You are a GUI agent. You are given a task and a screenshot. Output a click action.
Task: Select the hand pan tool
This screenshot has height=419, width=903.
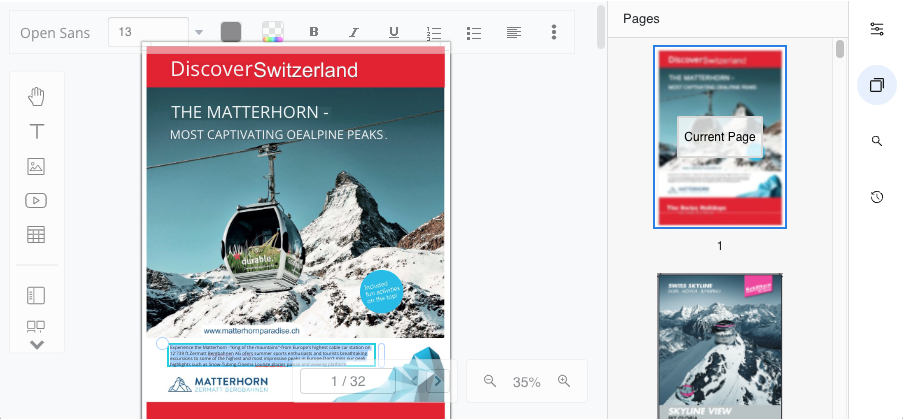coord(37,96)
